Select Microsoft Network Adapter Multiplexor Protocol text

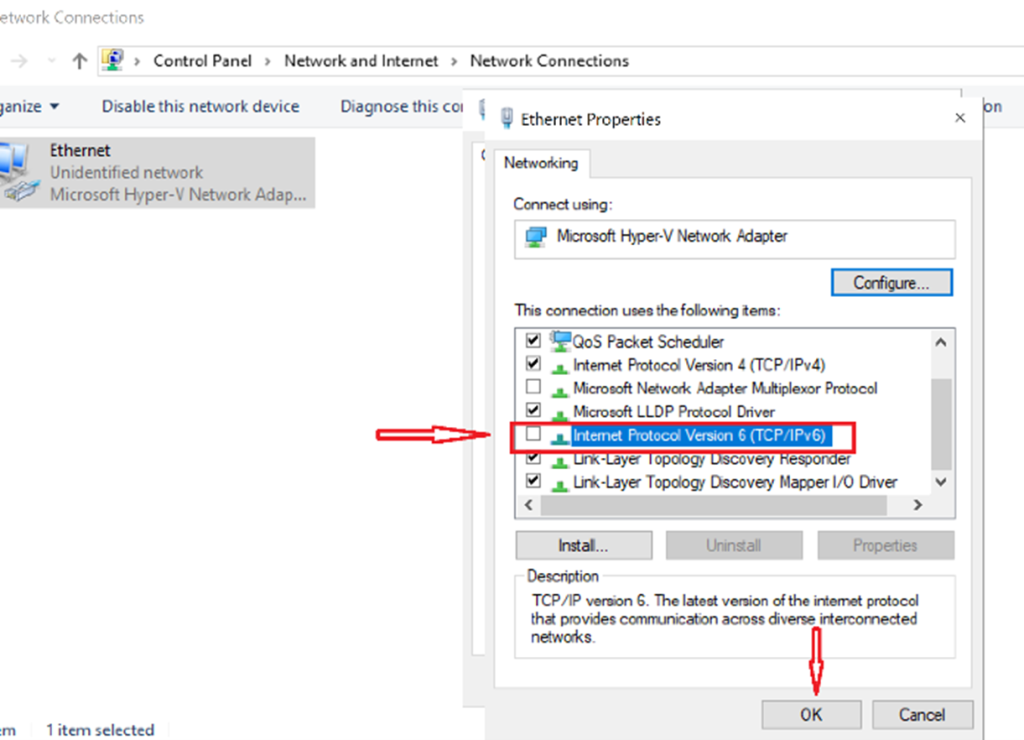click(x=725, y=389)
